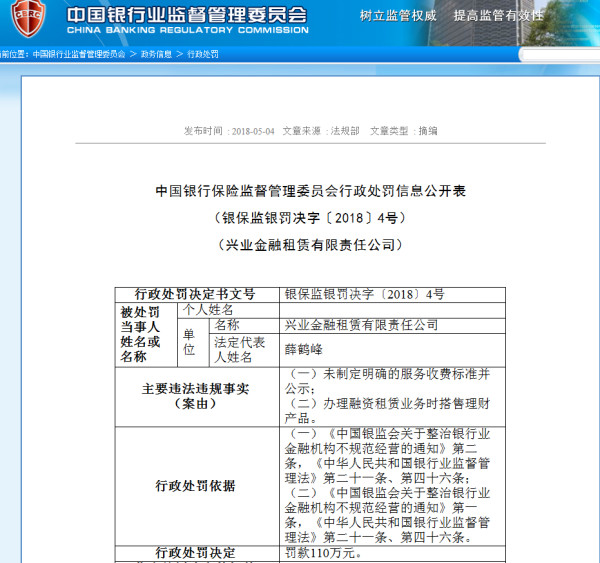The width and height of the screenshot is (600, 563).
Task: Open 中国银行业监督管理委员会 breadcrumb link
Action: pyautogui.click(x=79, y=54)
